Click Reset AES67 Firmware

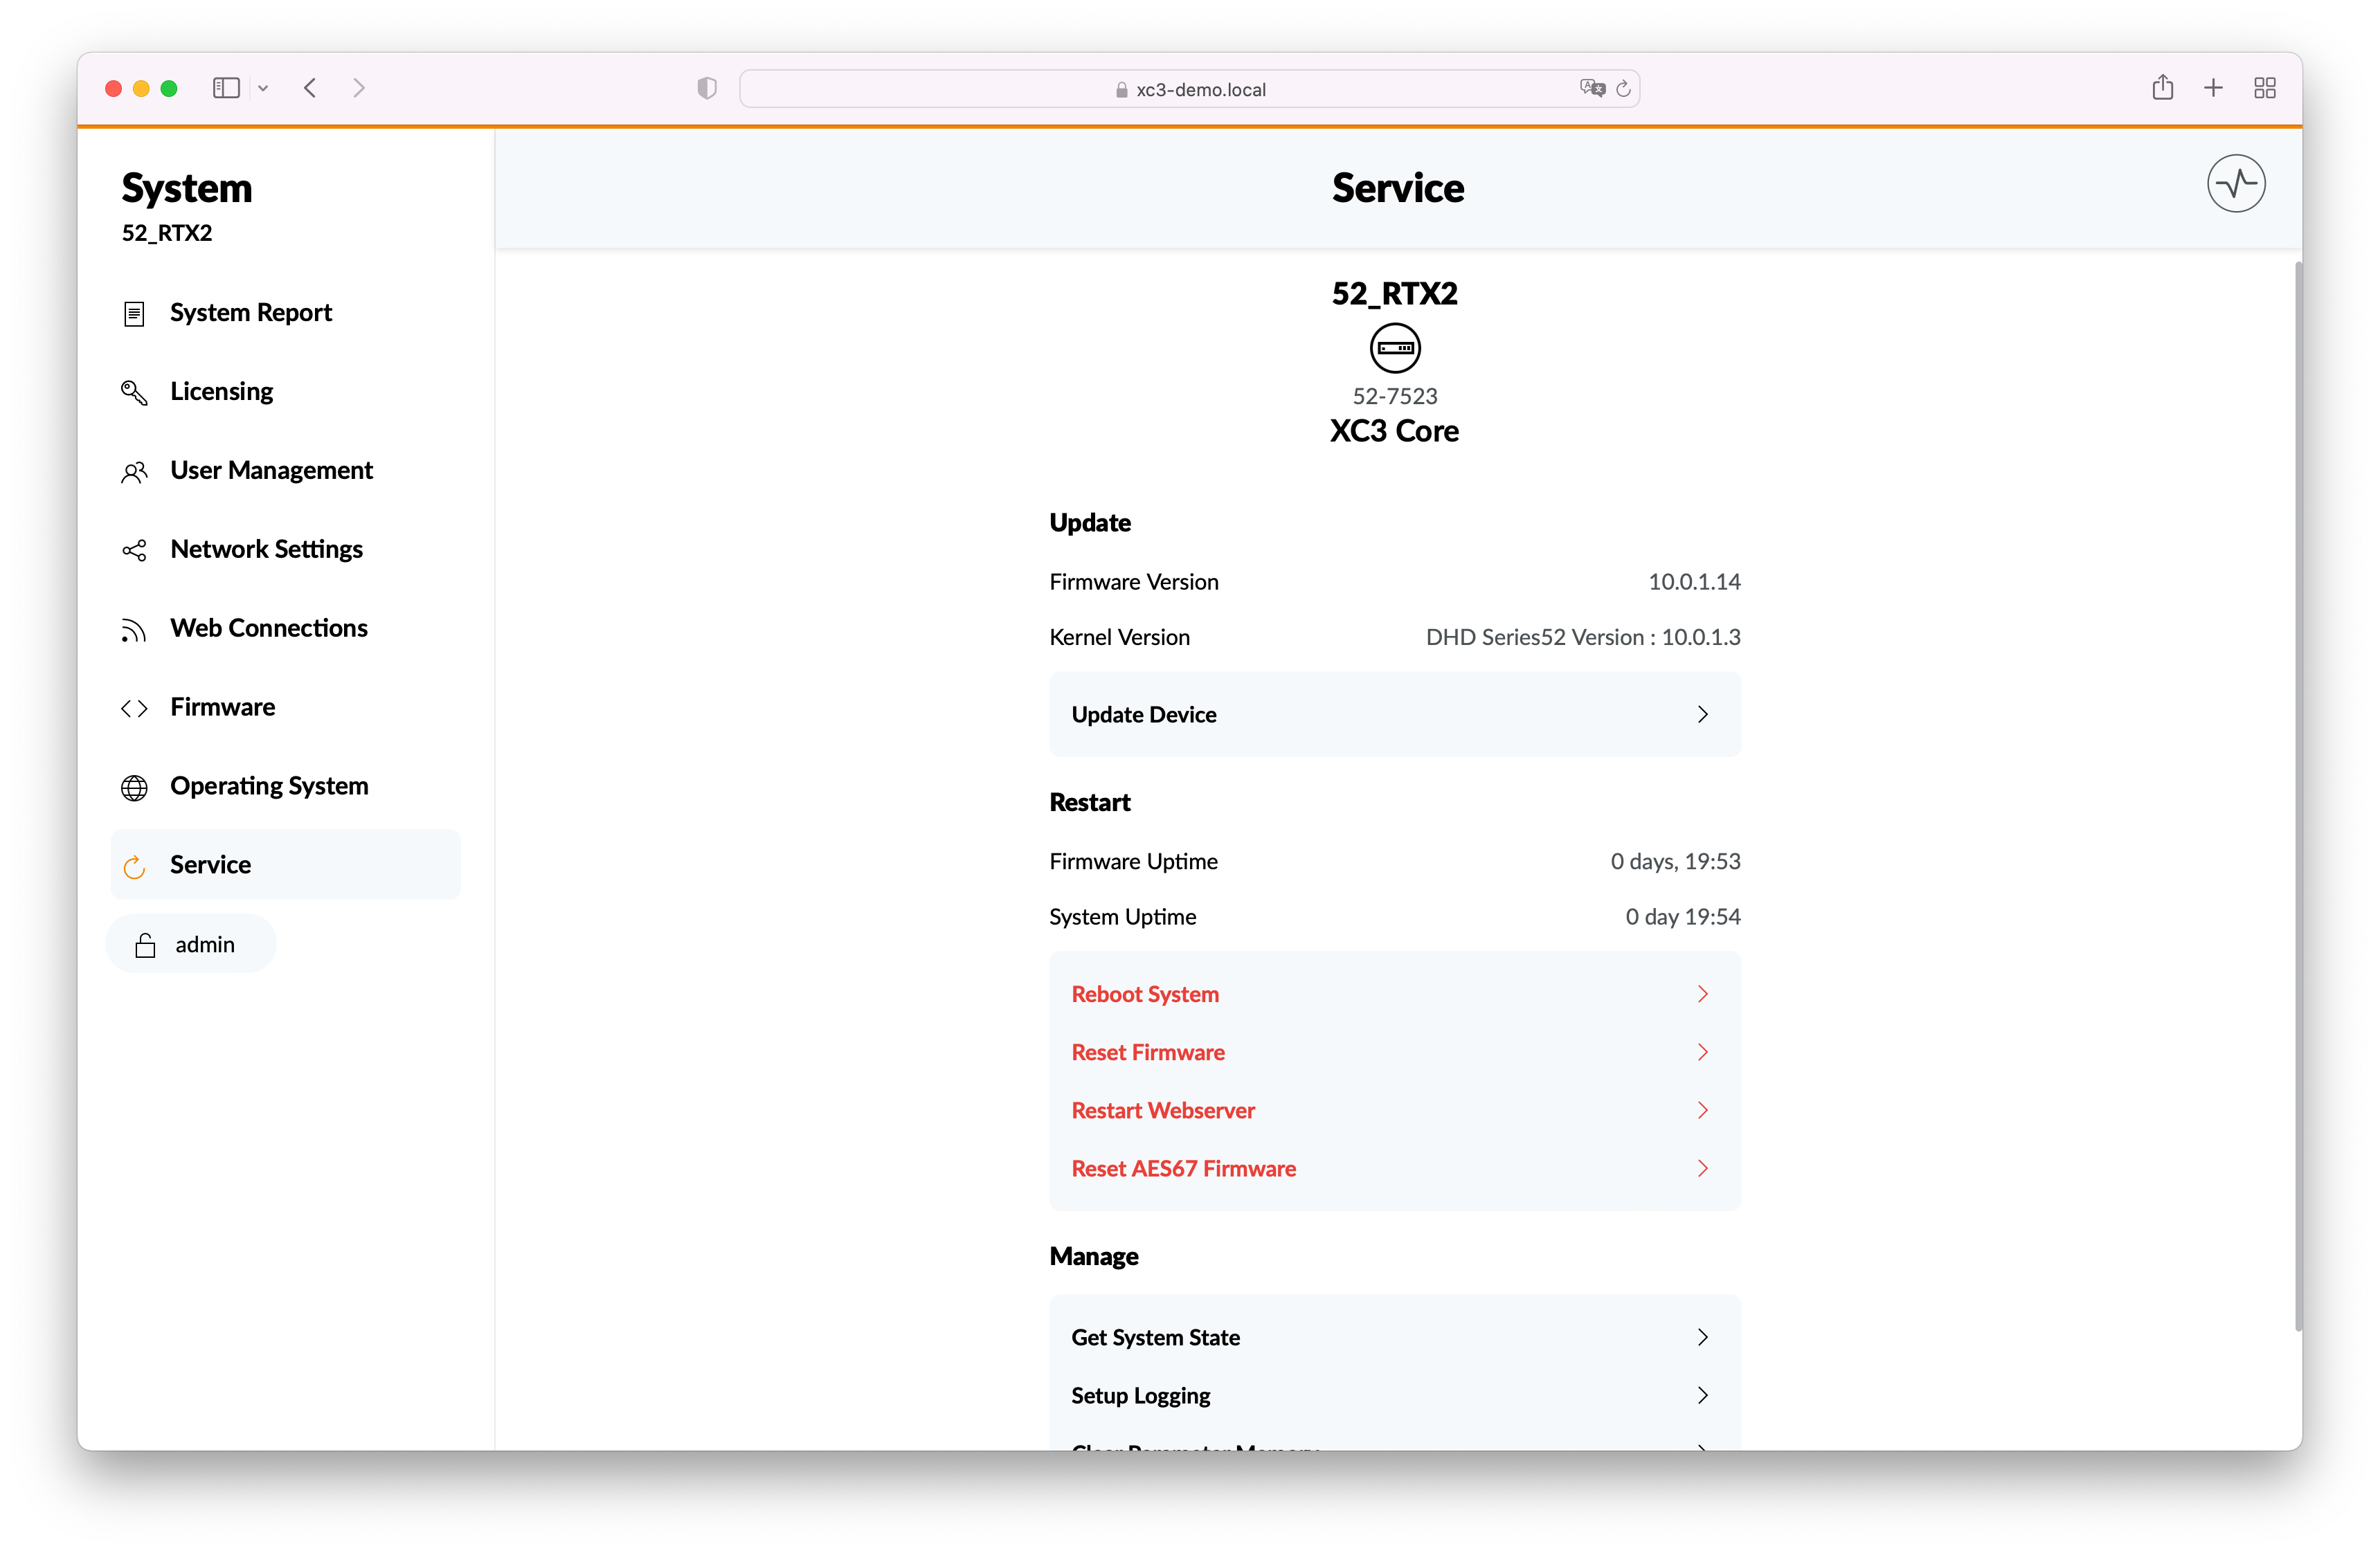[1395, 1168]
